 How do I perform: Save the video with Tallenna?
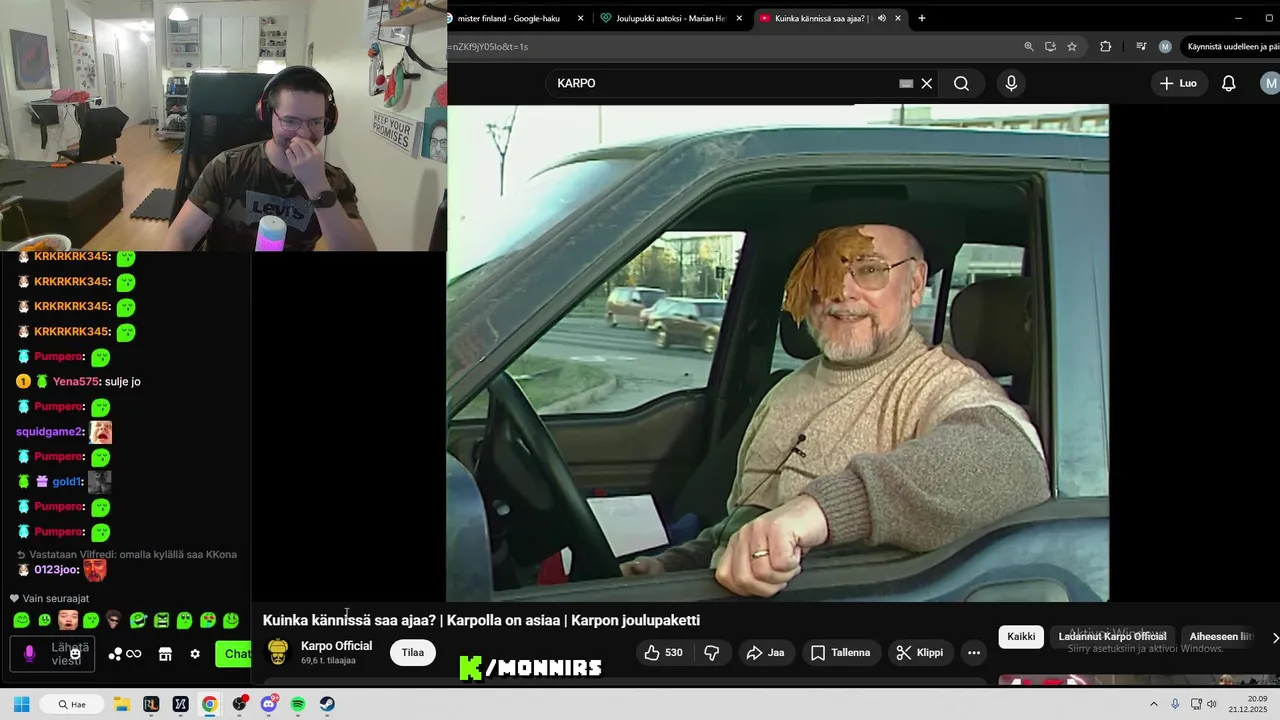point(840,652)
